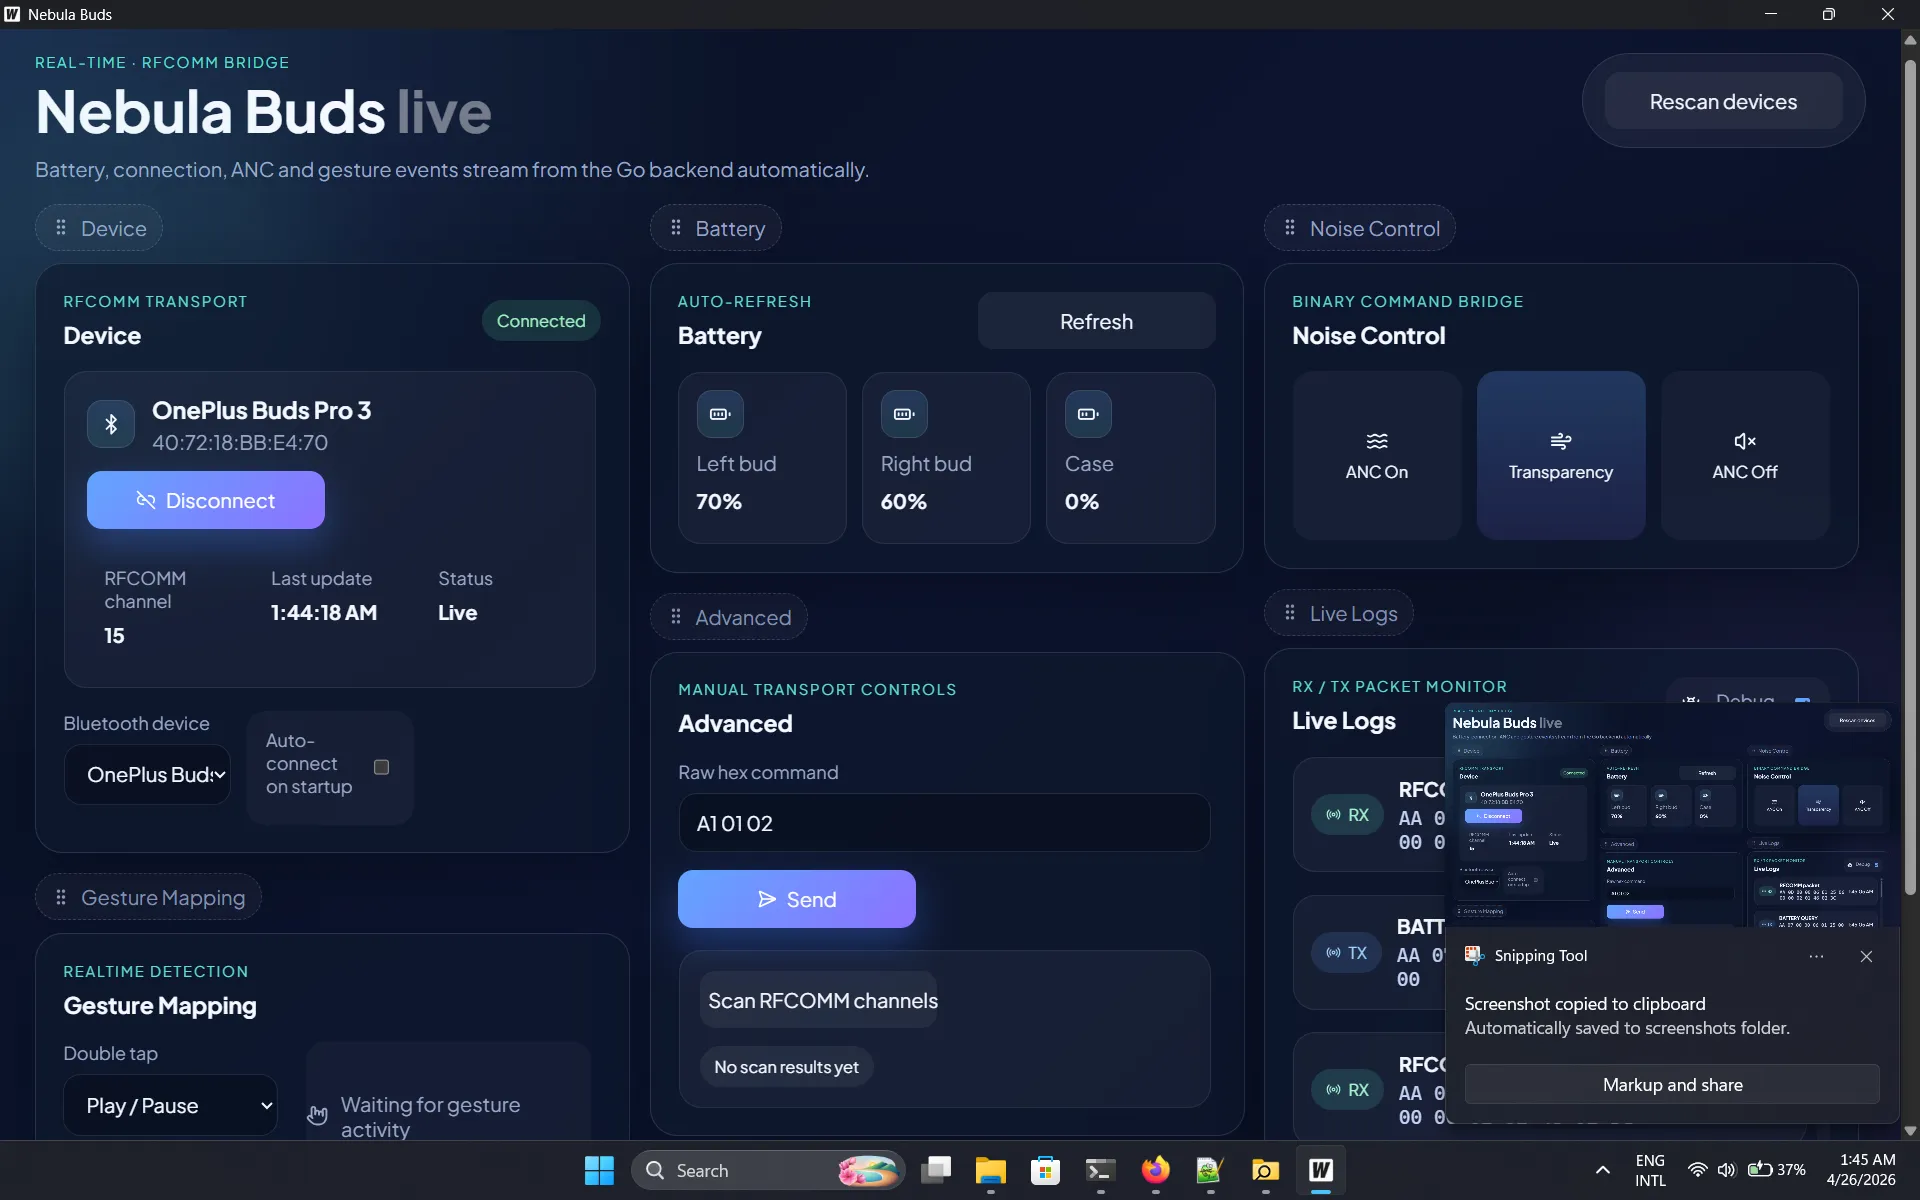Toggle the Debug checkbox in Live Logs

(x=1802, y=701)
